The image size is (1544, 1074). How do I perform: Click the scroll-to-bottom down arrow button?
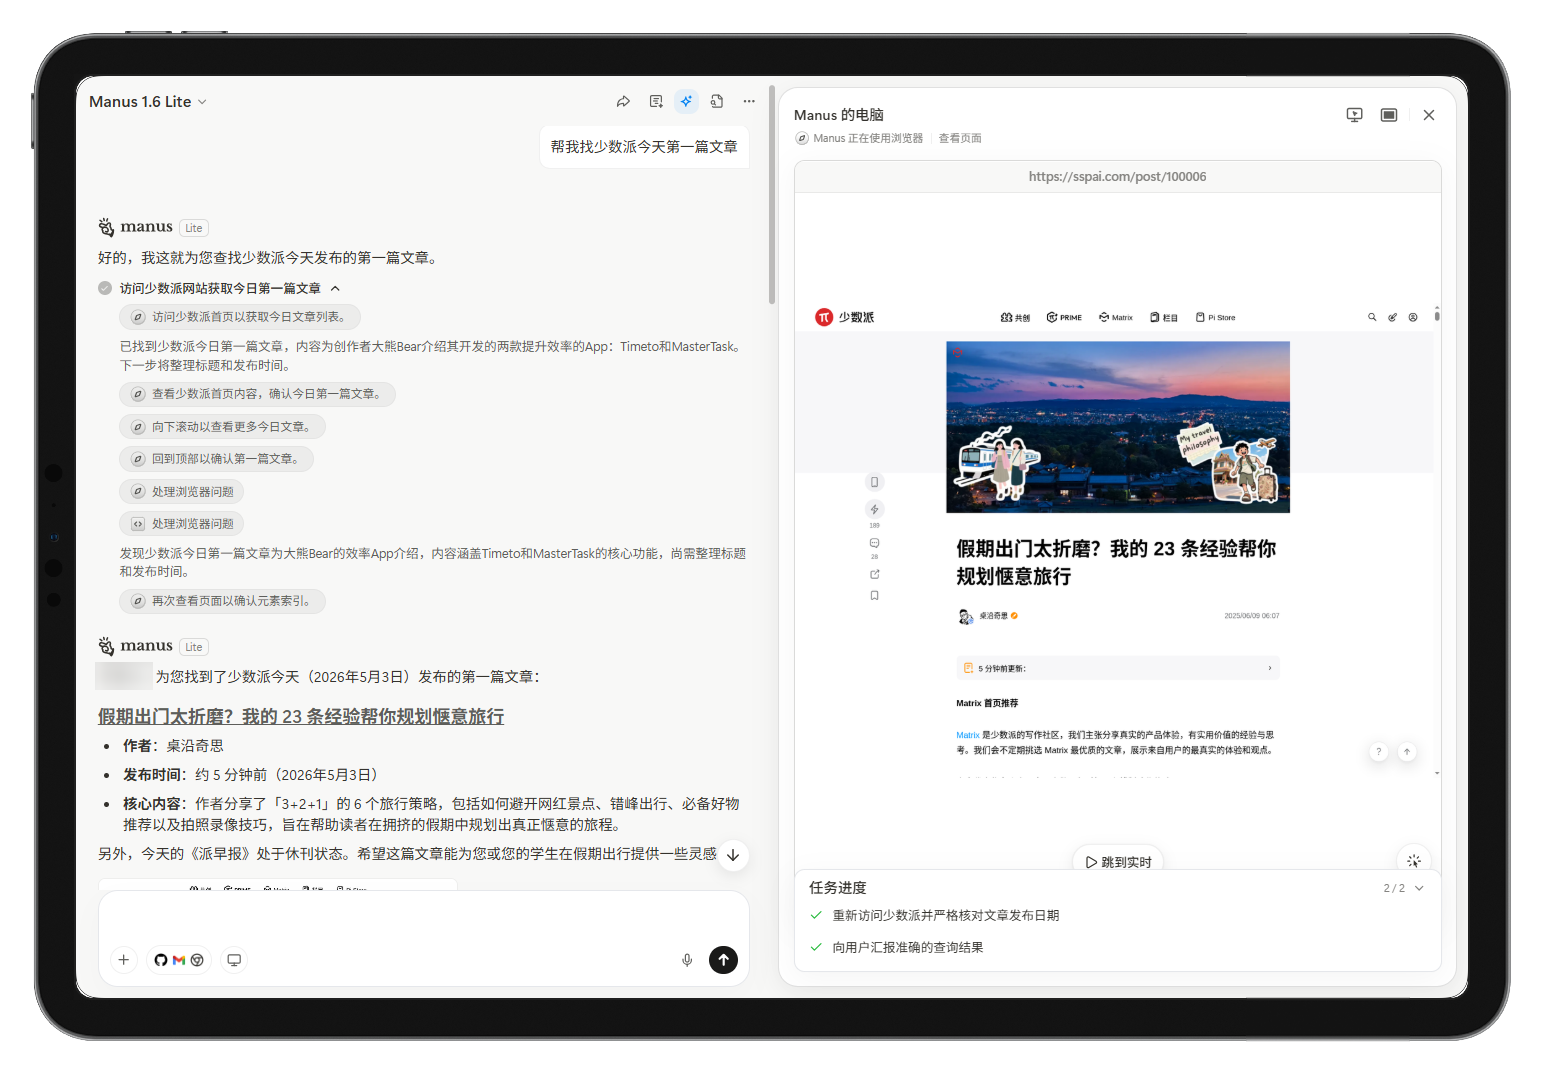point(733,855)
